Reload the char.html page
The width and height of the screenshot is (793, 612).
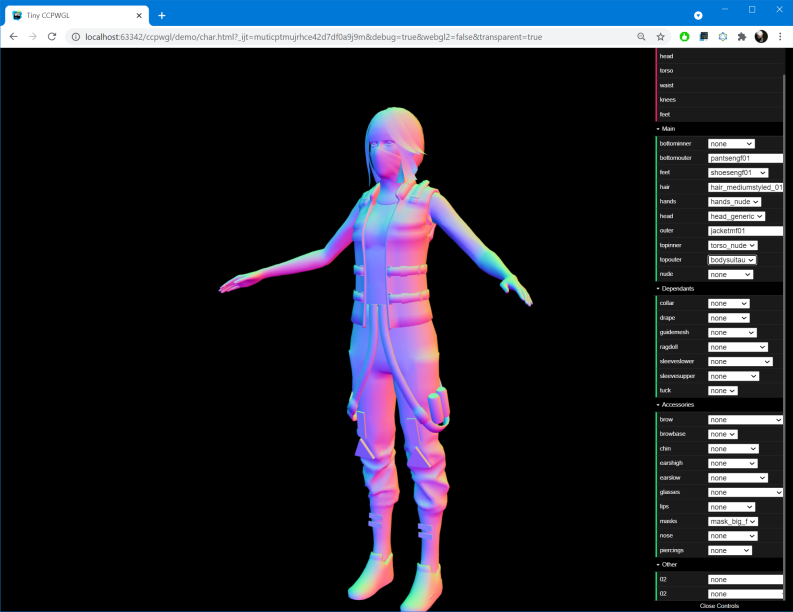pos(52,37)
